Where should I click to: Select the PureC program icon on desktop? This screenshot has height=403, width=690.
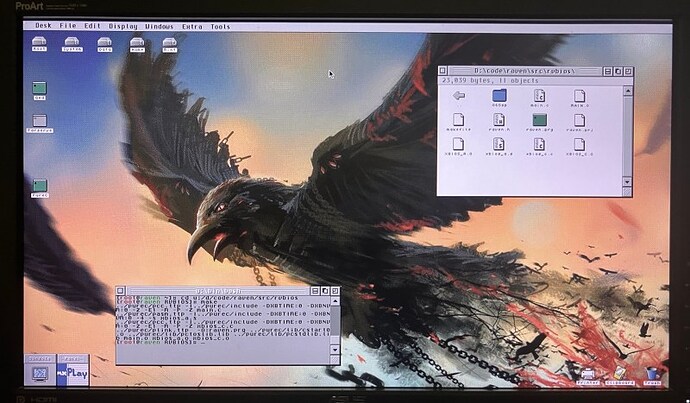(40, 188)
